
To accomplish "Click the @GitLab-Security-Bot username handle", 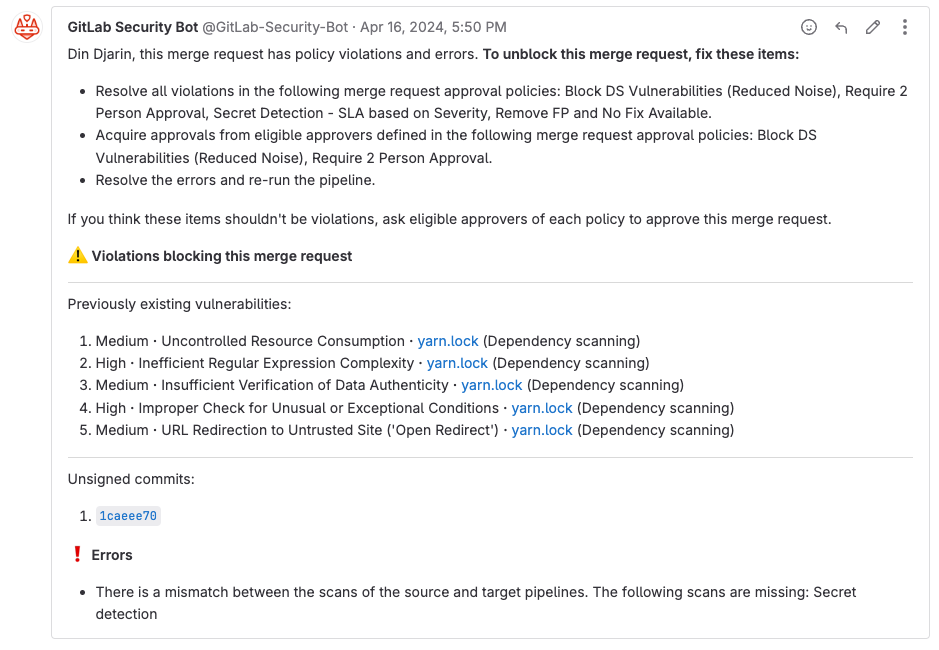I will pyautogui.click(x=275, y=27).
